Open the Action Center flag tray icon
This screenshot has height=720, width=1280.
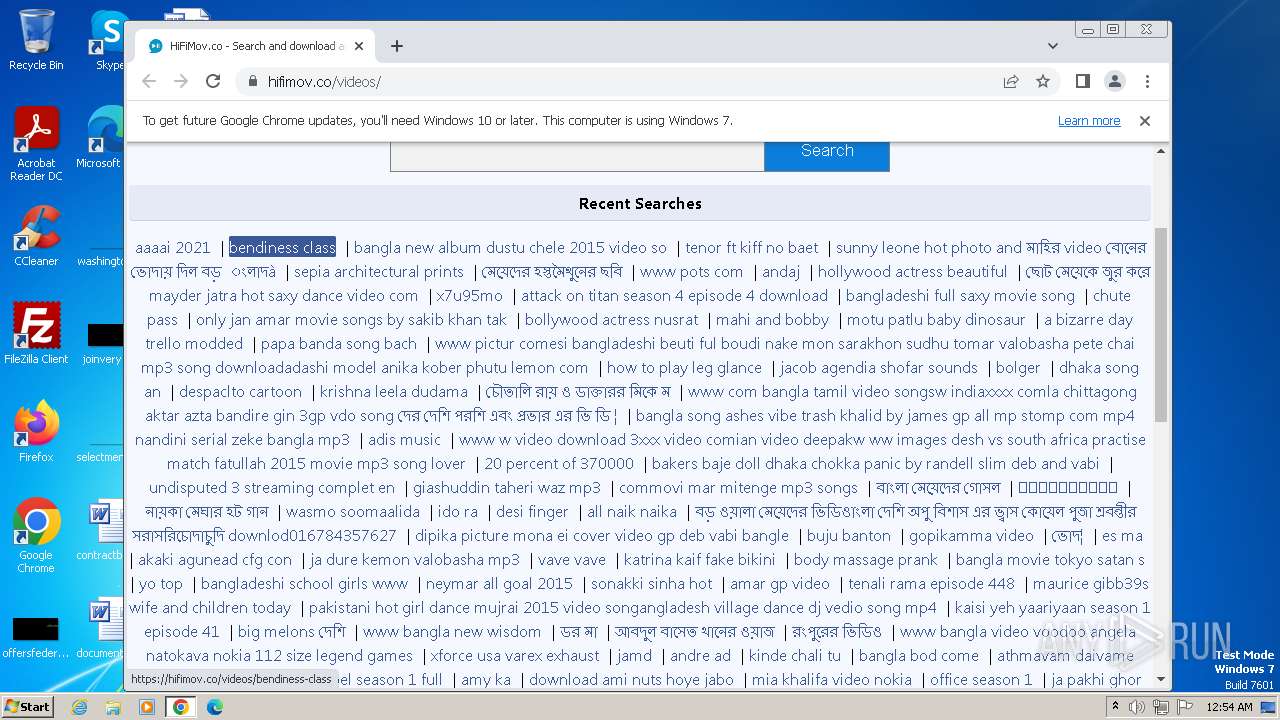(x=1184, y=707)
